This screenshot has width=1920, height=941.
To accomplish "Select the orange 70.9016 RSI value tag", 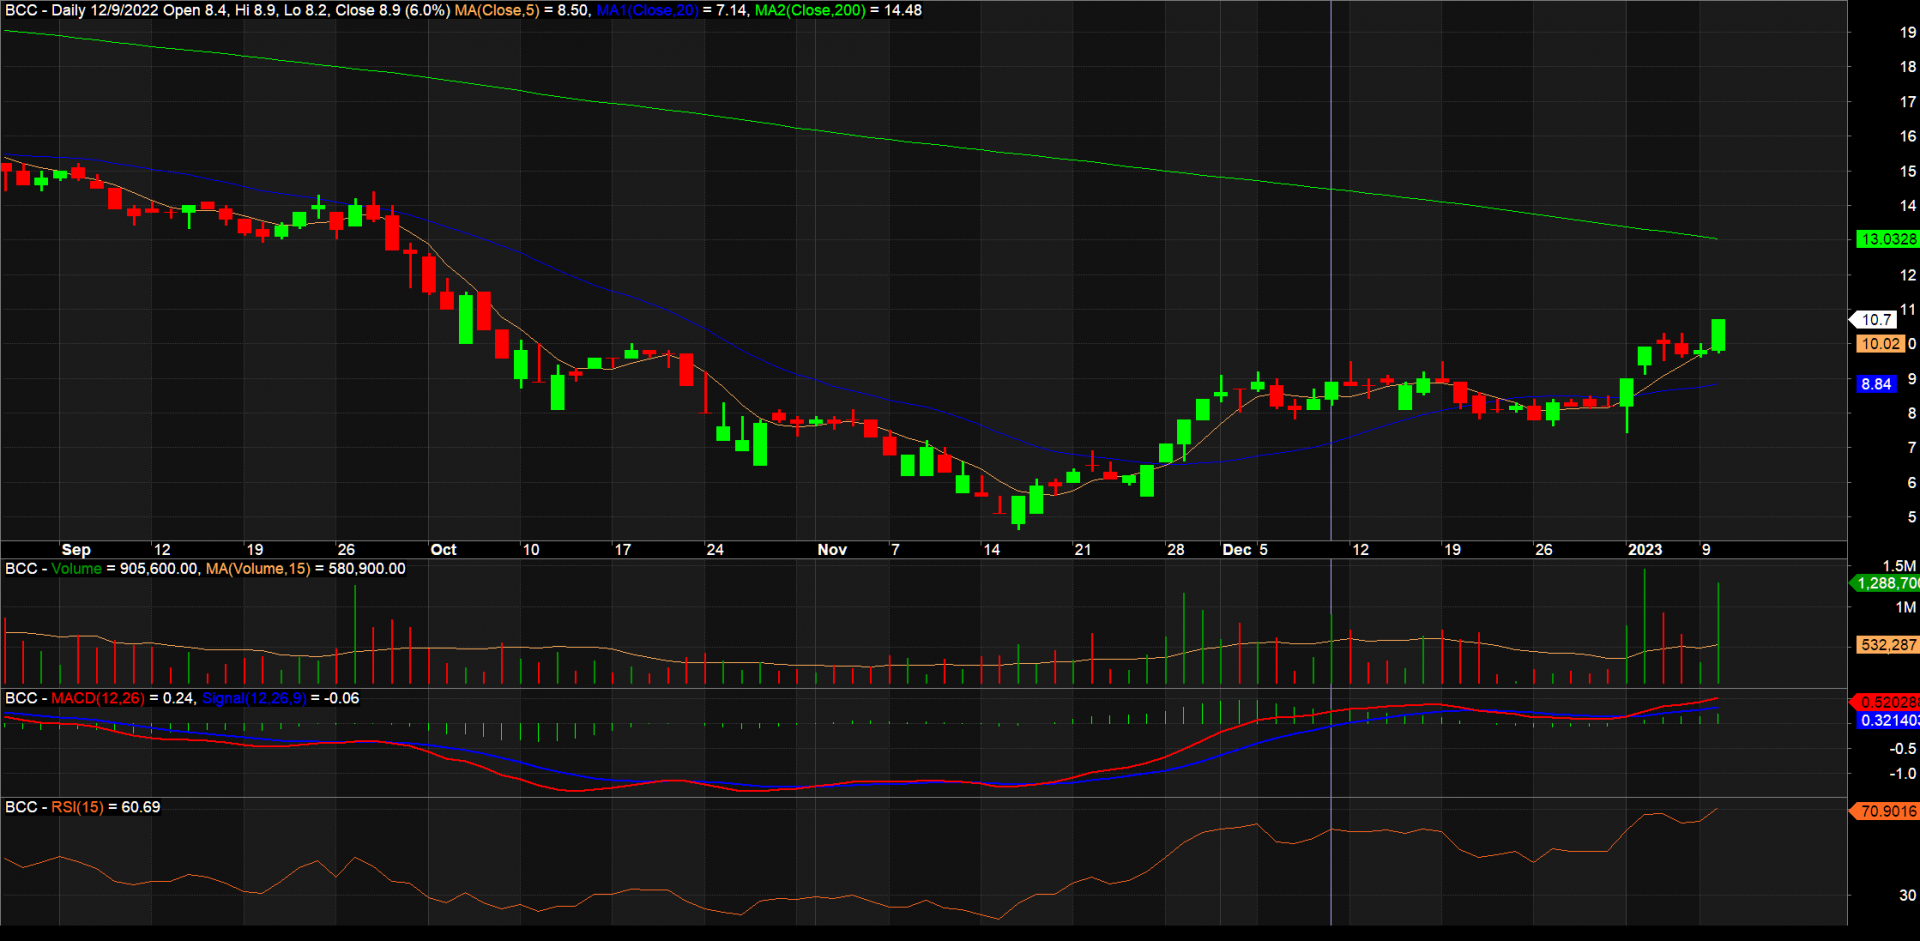I will [x=1887, y=811].
